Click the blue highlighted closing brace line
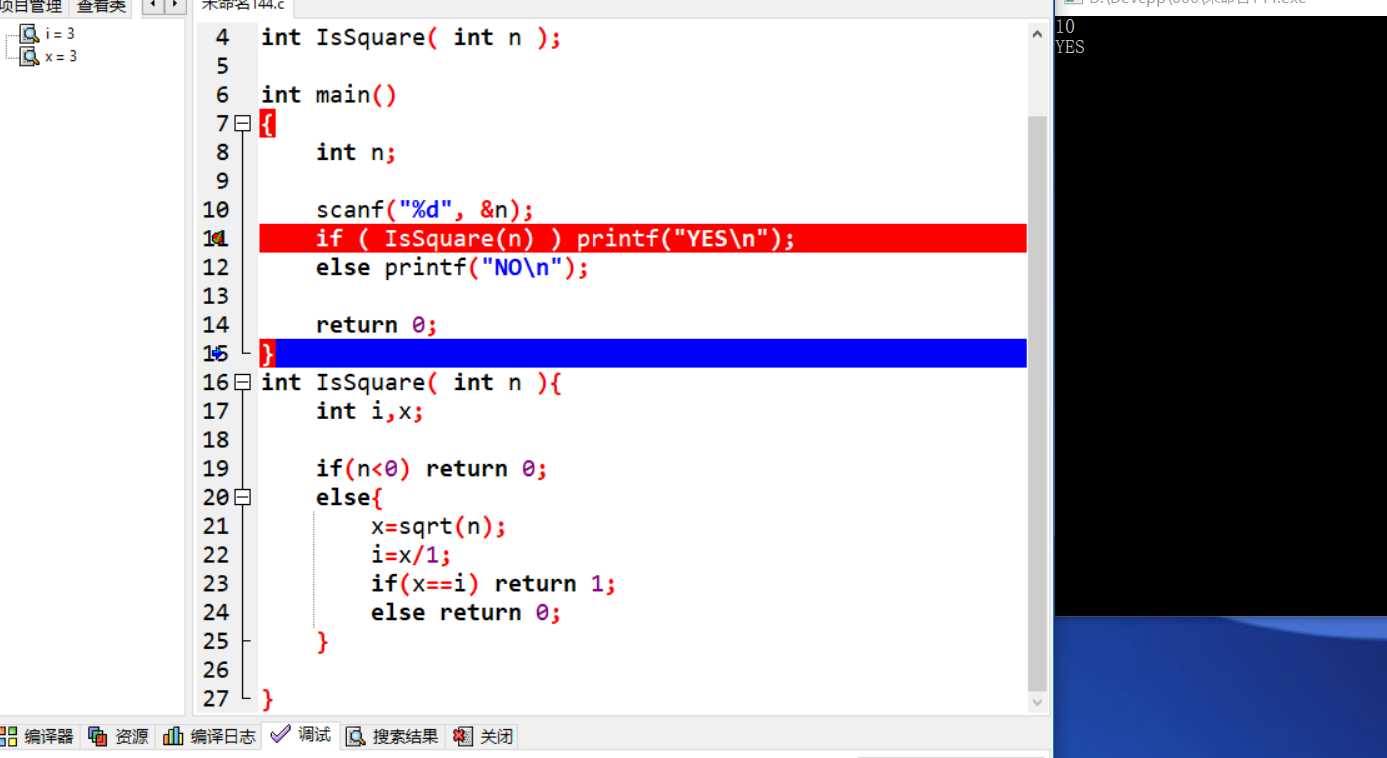 pos(643,354)
